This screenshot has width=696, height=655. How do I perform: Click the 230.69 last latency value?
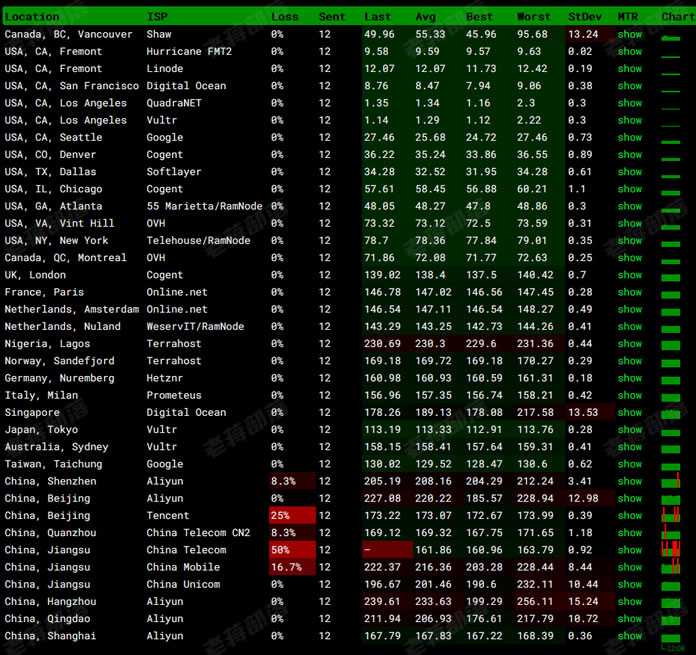[x=382, y=344]
